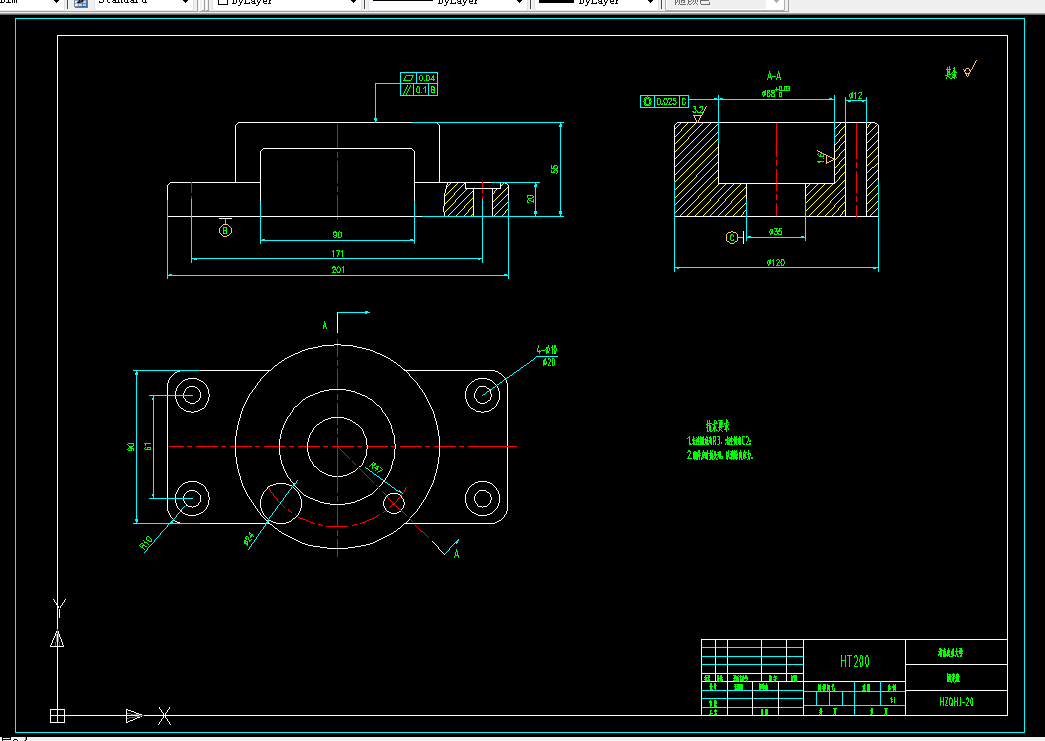
Task: Select the datum B circle symbol
Action: pyautogui.click(x=225, y=231)
